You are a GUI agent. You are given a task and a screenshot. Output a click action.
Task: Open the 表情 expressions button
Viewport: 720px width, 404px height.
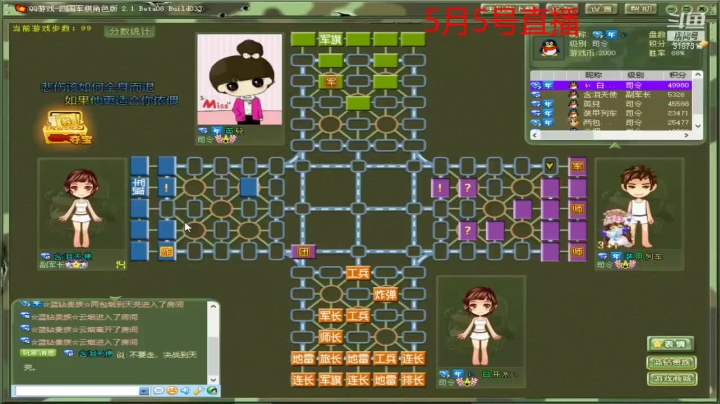click(670, 344)
